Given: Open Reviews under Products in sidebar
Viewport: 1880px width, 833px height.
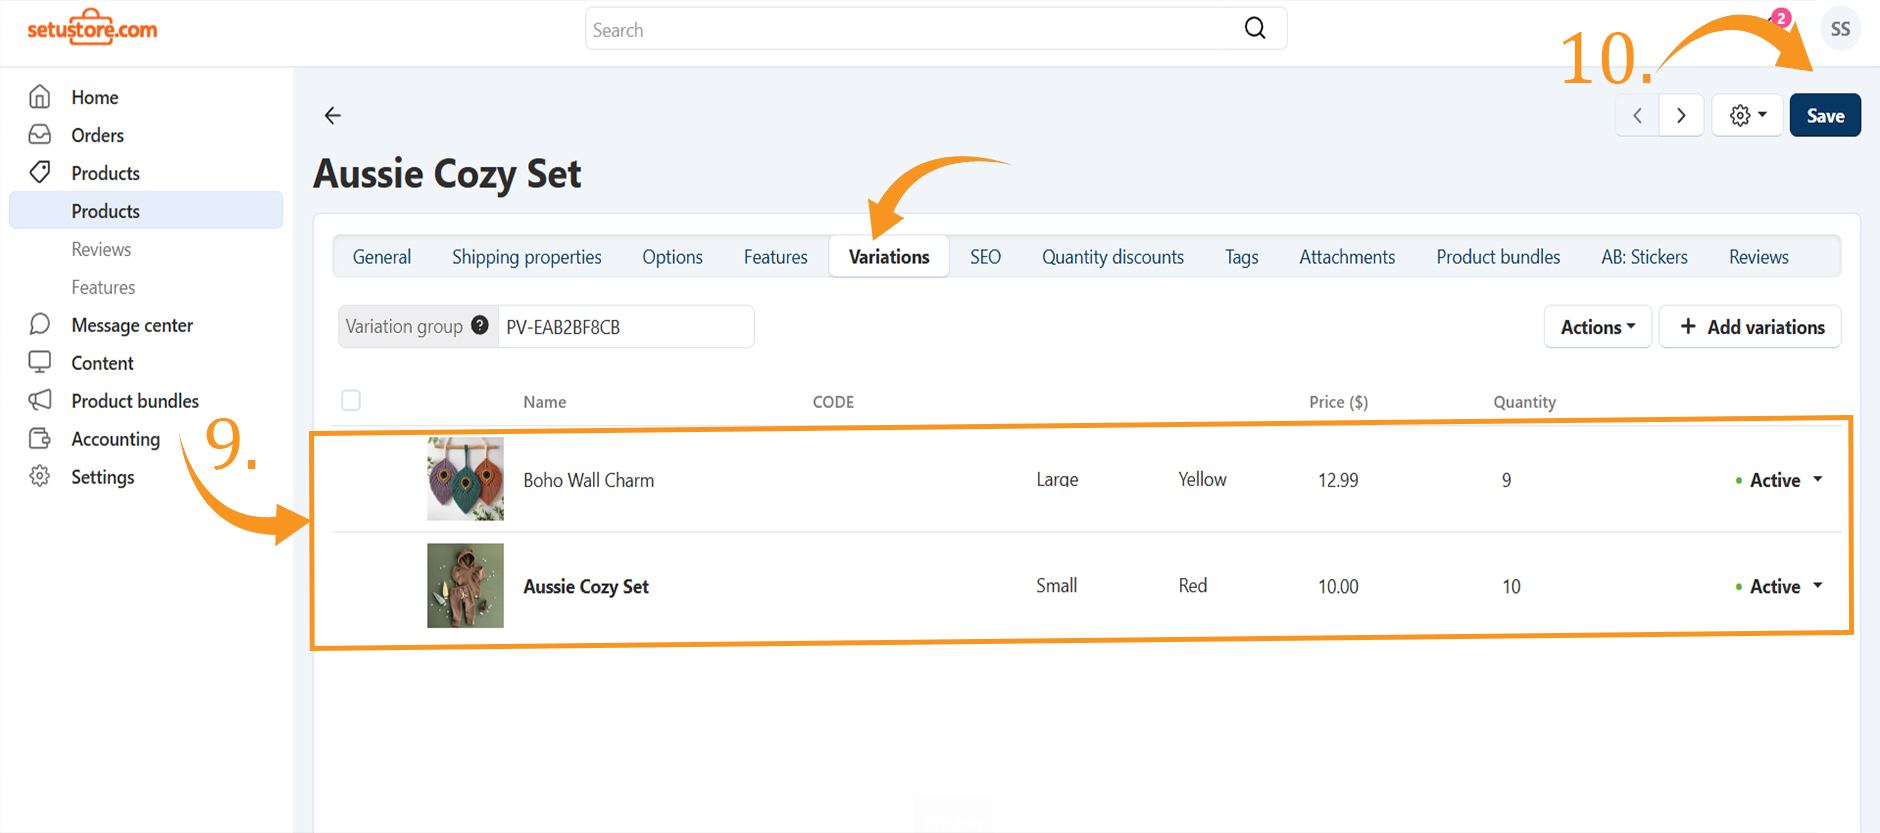Looking at the screenshot, I should pyautogui.click(x=101, y=249).
